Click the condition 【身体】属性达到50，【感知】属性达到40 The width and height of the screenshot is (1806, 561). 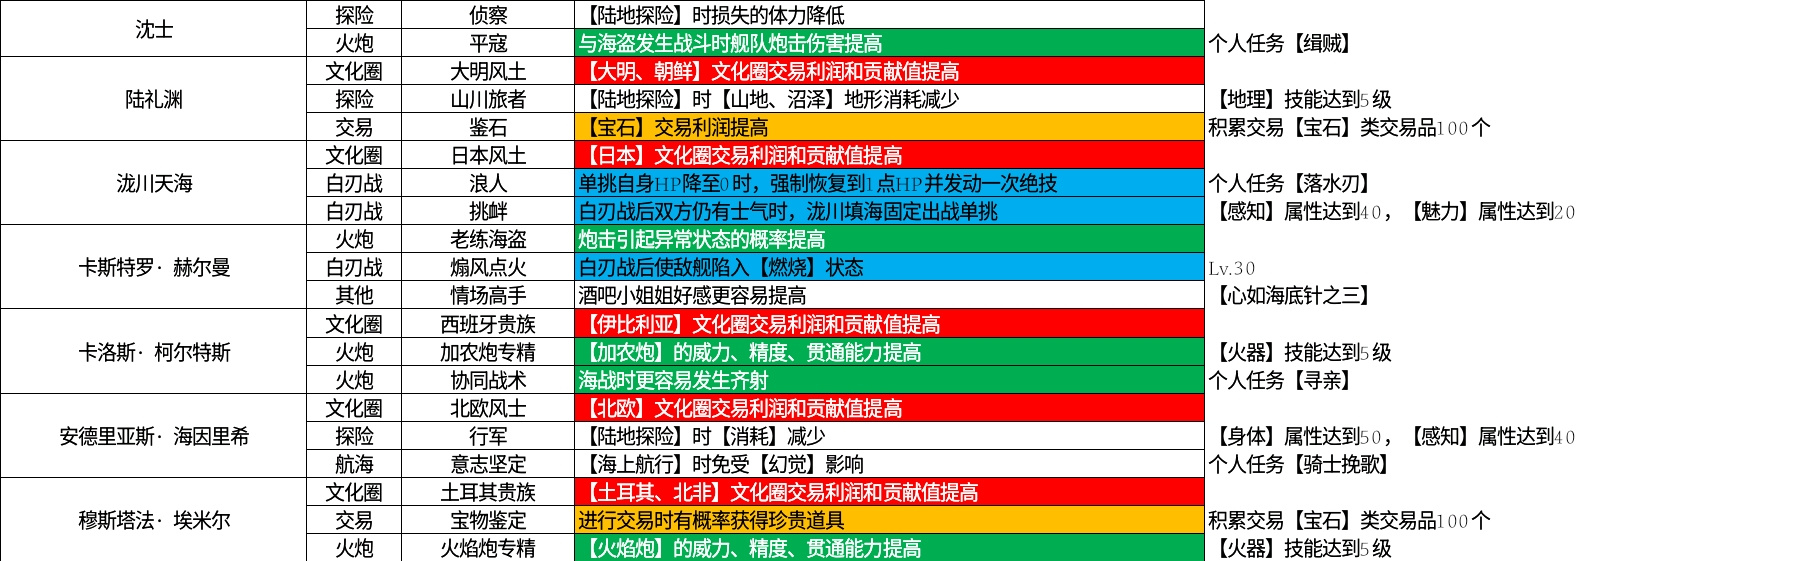(1392, 436)
